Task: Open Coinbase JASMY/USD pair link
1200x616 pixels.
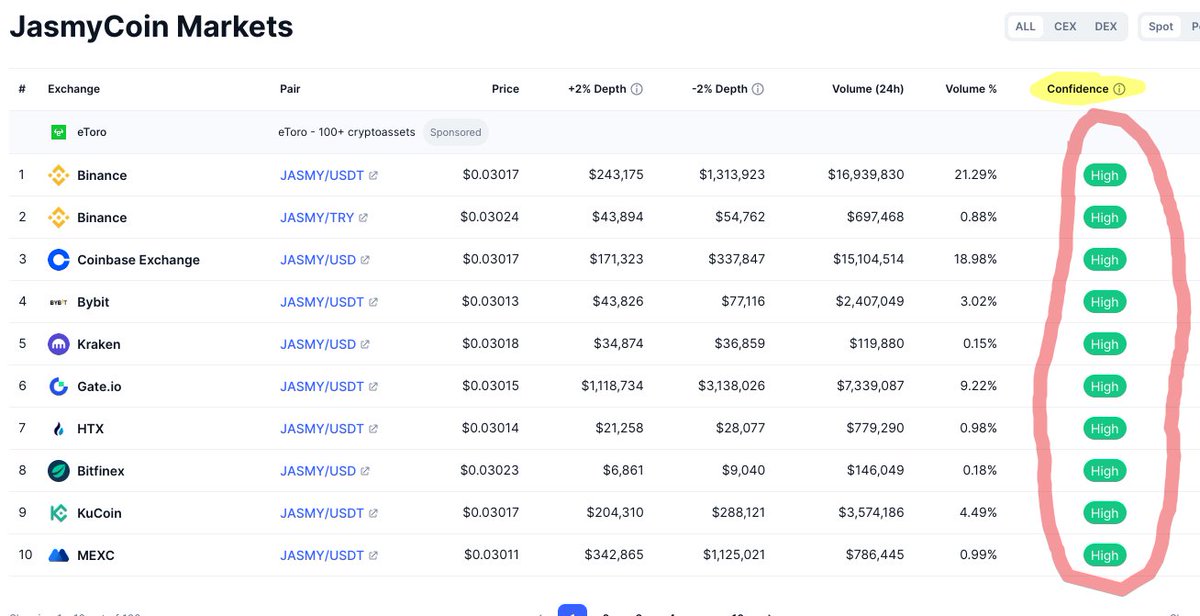Action: [318, 260]
